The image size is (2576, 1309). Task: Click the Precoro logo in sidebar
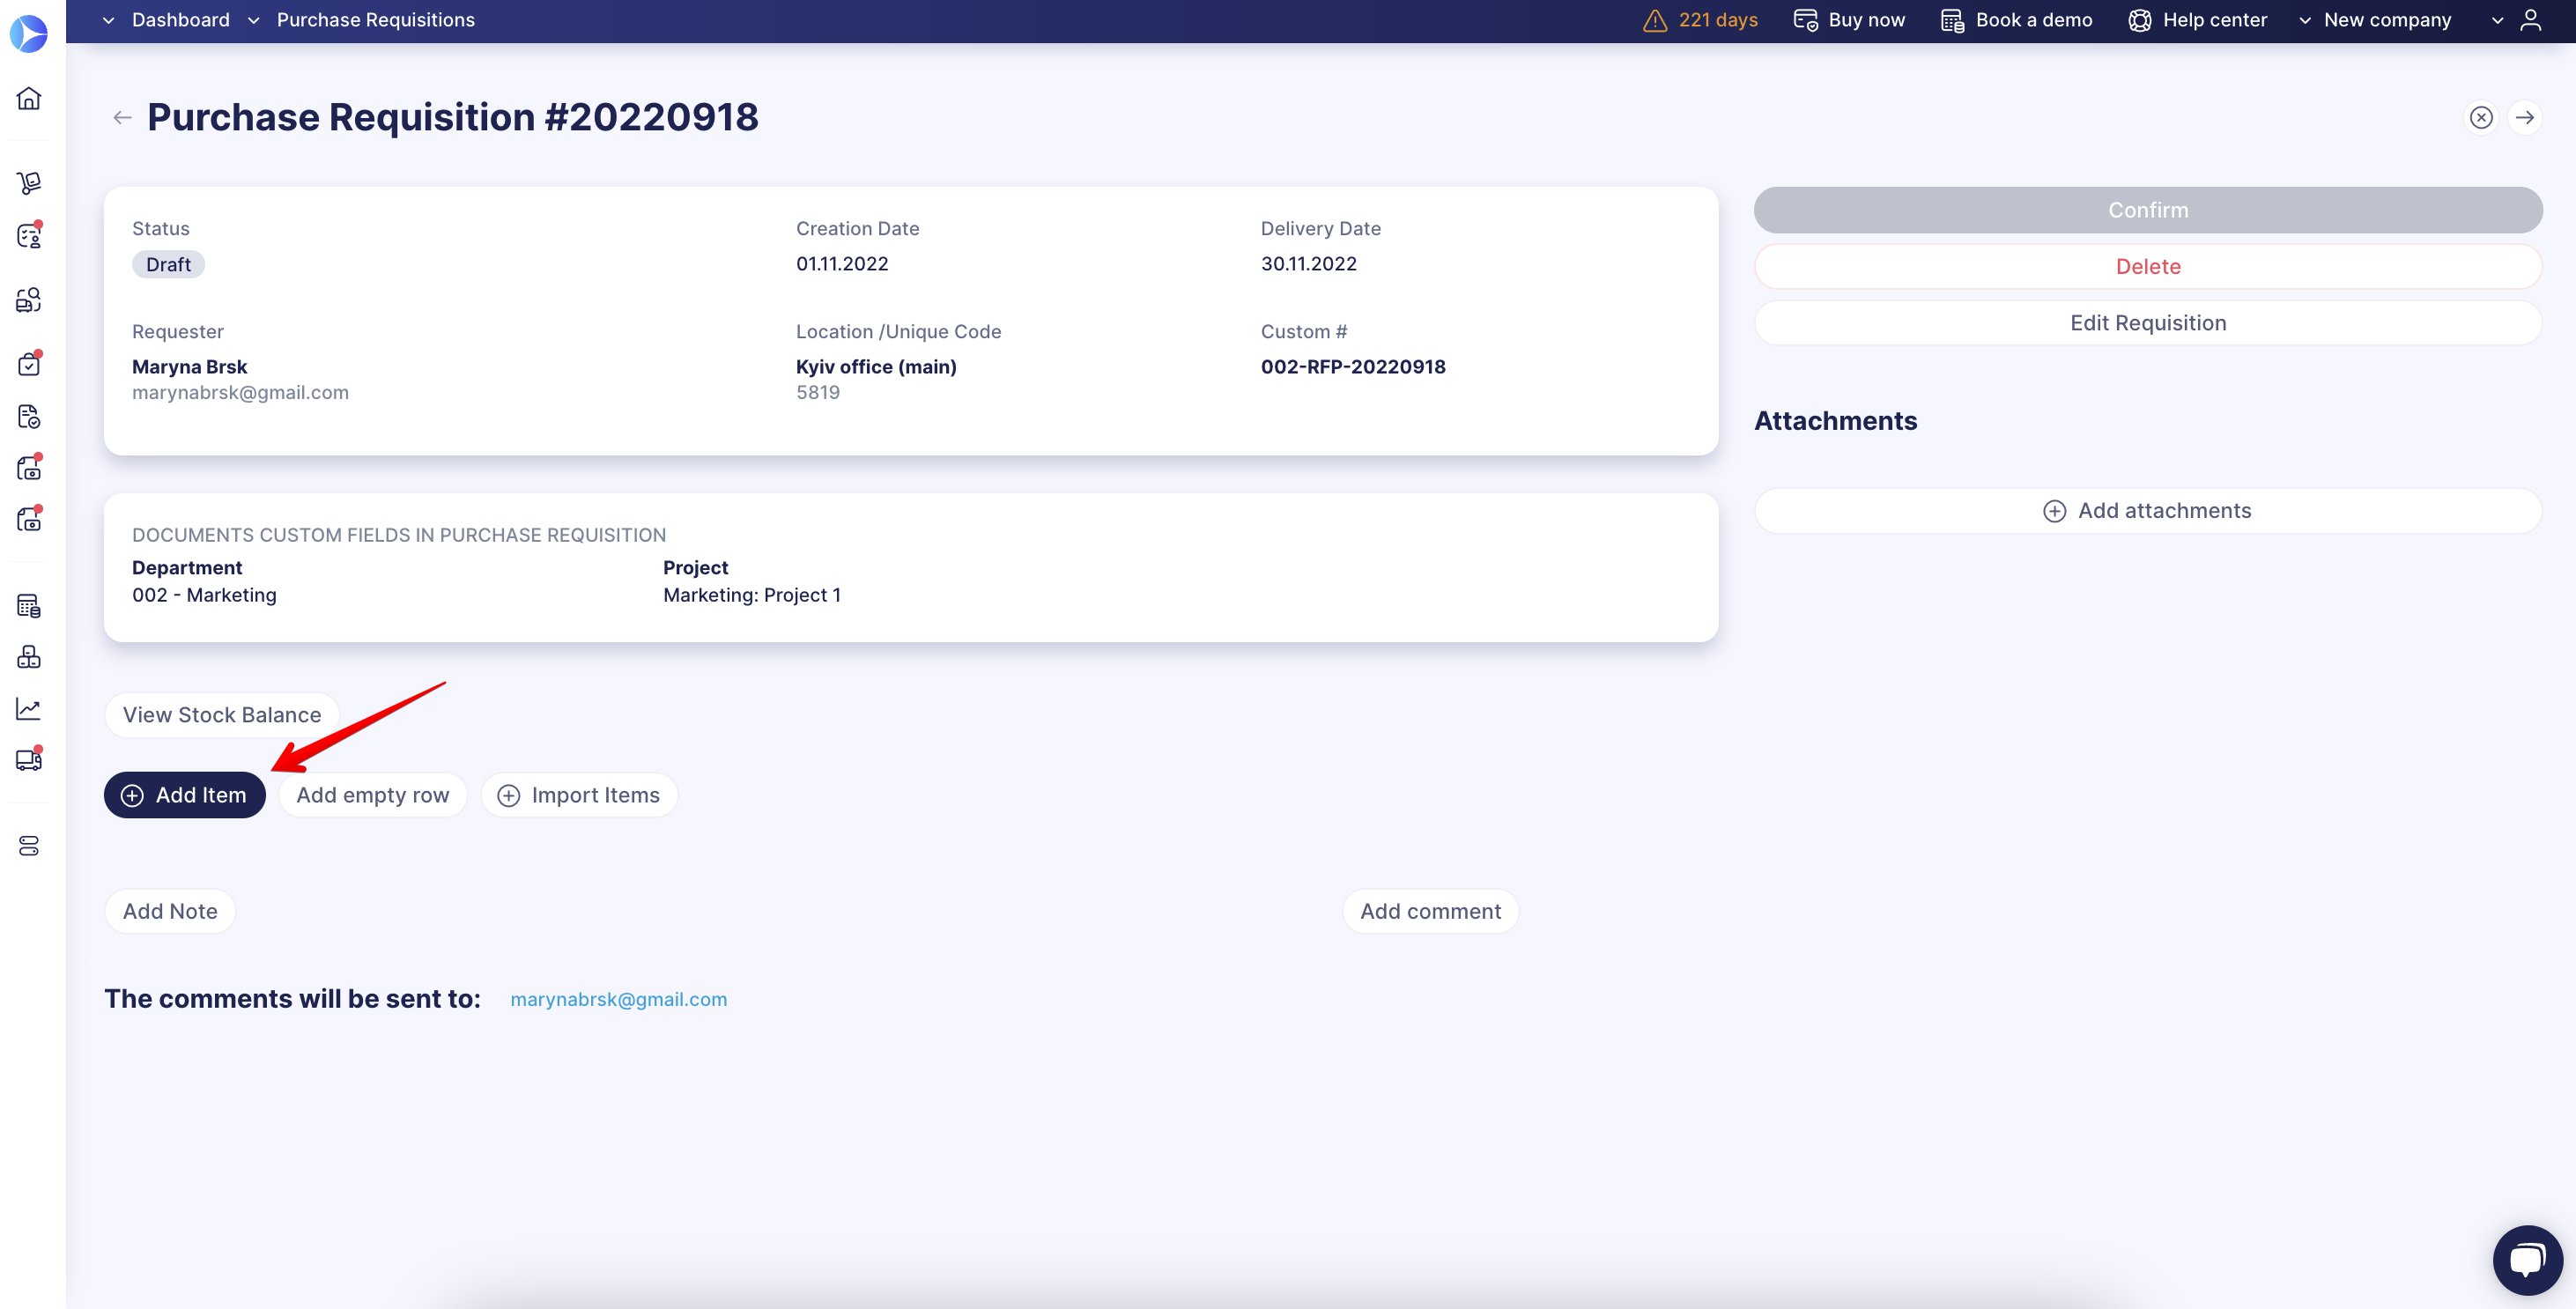[29, 33]
